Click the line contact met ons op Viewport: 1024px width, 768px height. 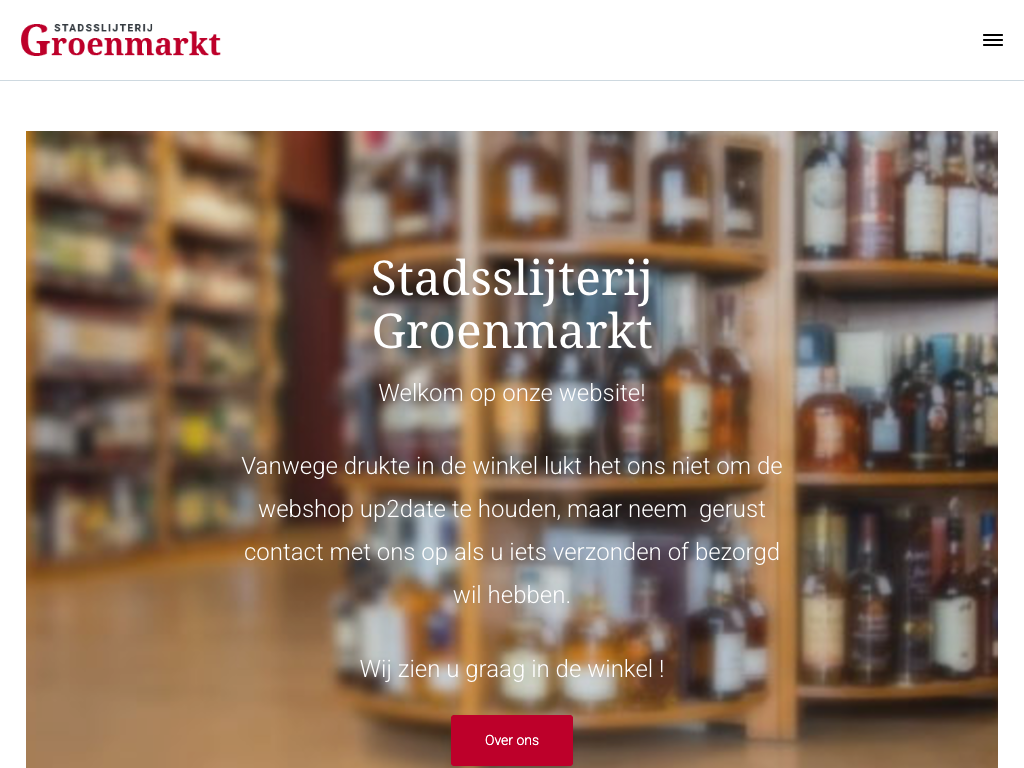[x=511, y=552]
